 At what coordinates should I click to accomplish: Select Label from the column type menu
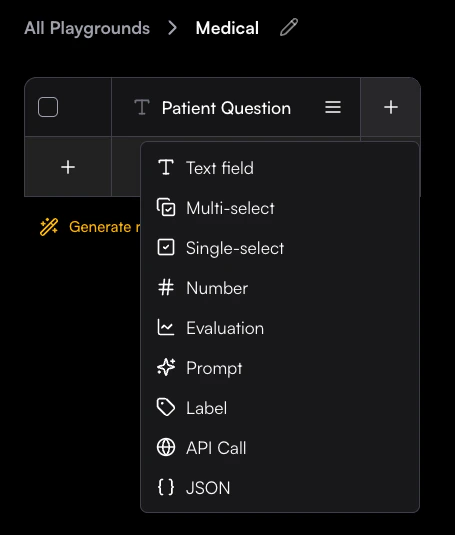[x=280, y=408]
